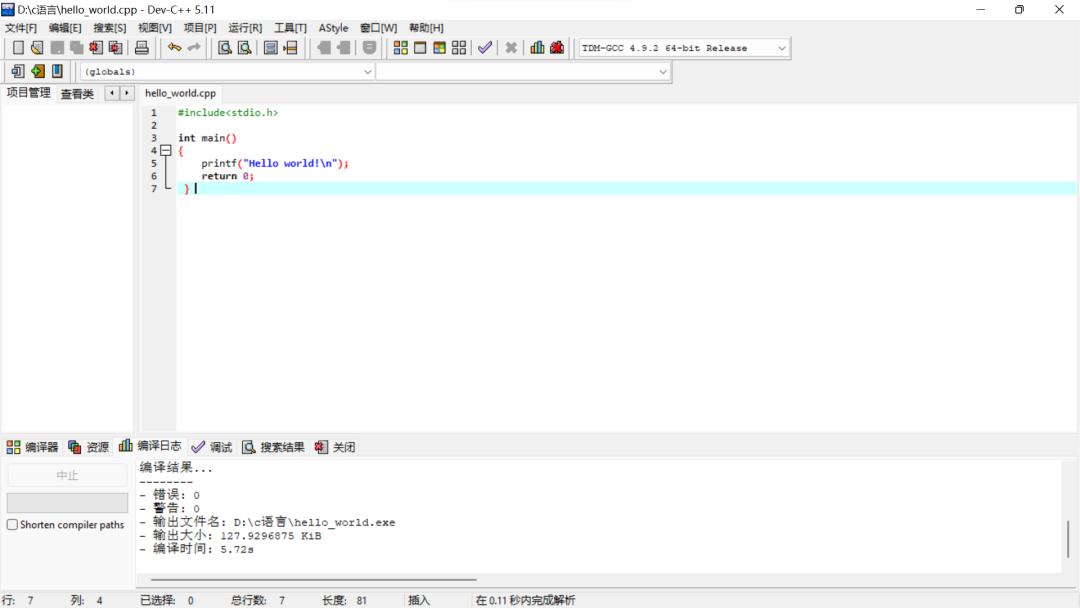Click the Syntax Check checkmark icon
1080x608 pixels.
485,48
